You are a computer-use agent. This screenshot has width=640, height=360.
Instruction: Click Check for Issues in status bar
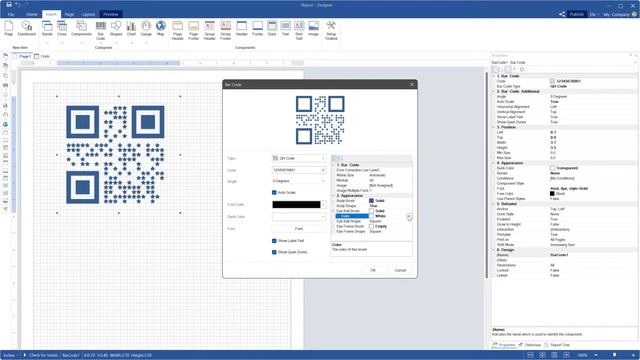coord(40,356)
